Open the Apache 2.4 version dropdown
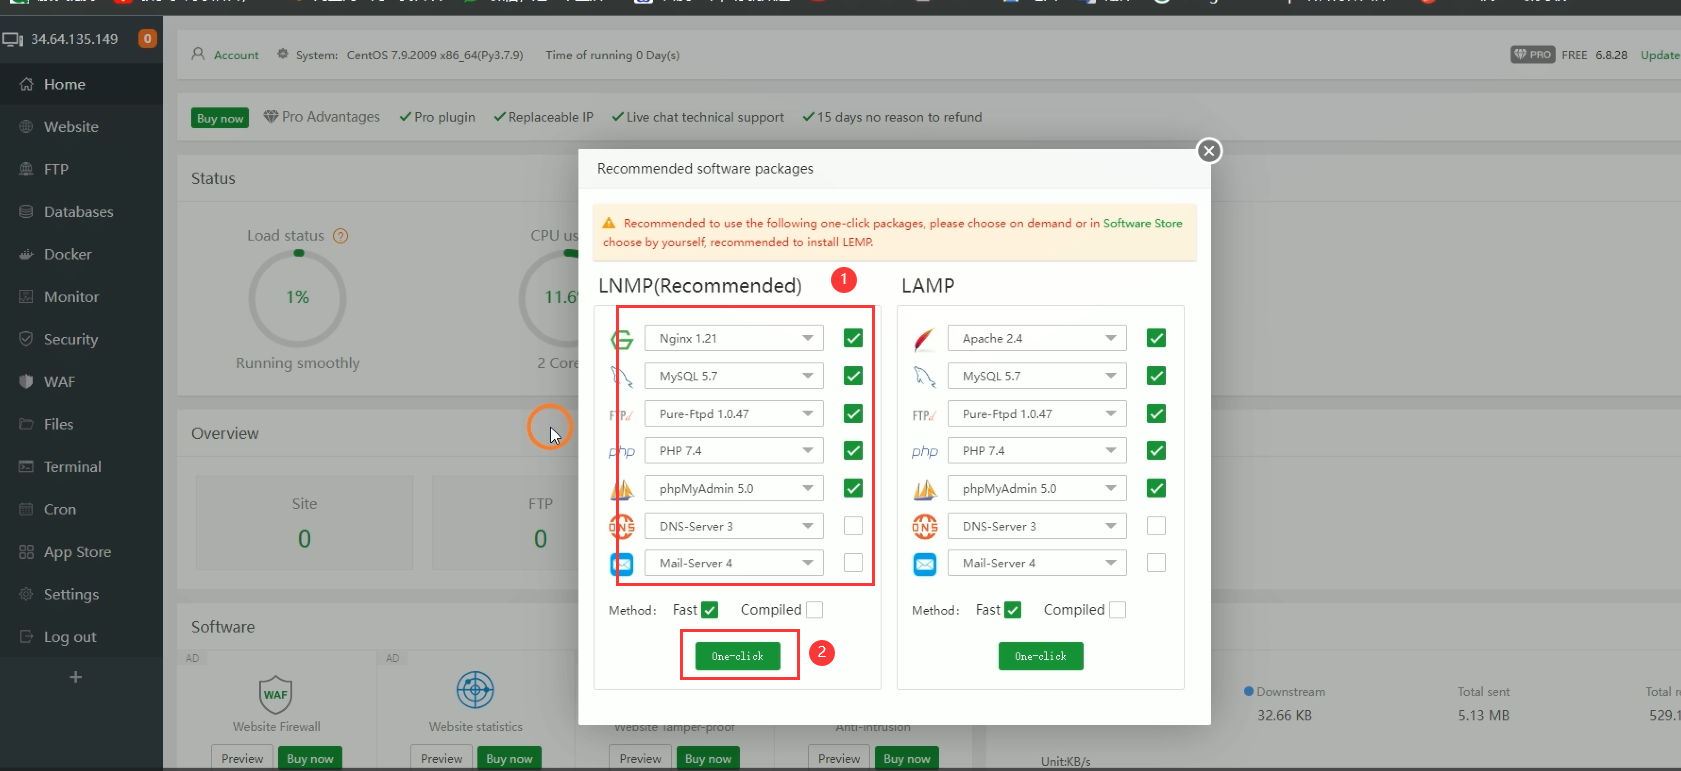This screenshot has height=771, width=1681. (1037, 338)
